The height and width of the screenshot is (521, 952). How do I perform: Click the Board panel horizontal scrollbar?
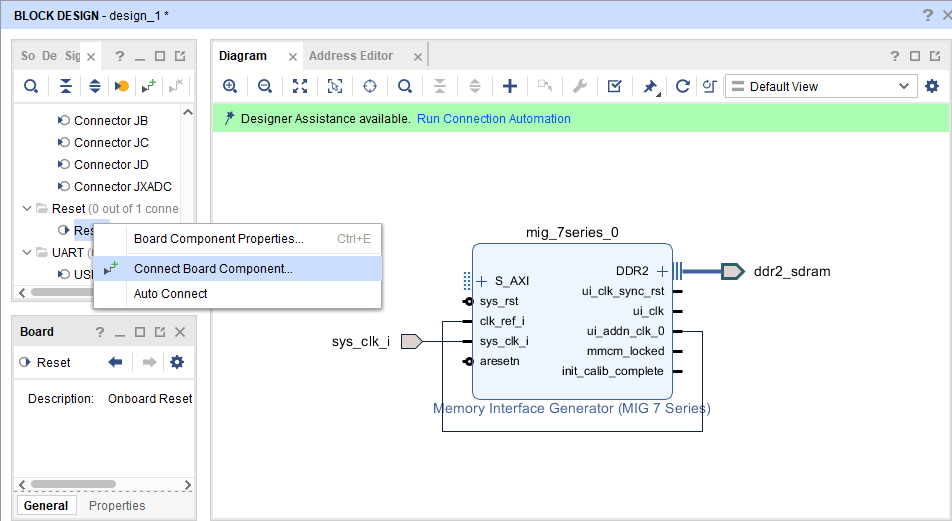73,484
